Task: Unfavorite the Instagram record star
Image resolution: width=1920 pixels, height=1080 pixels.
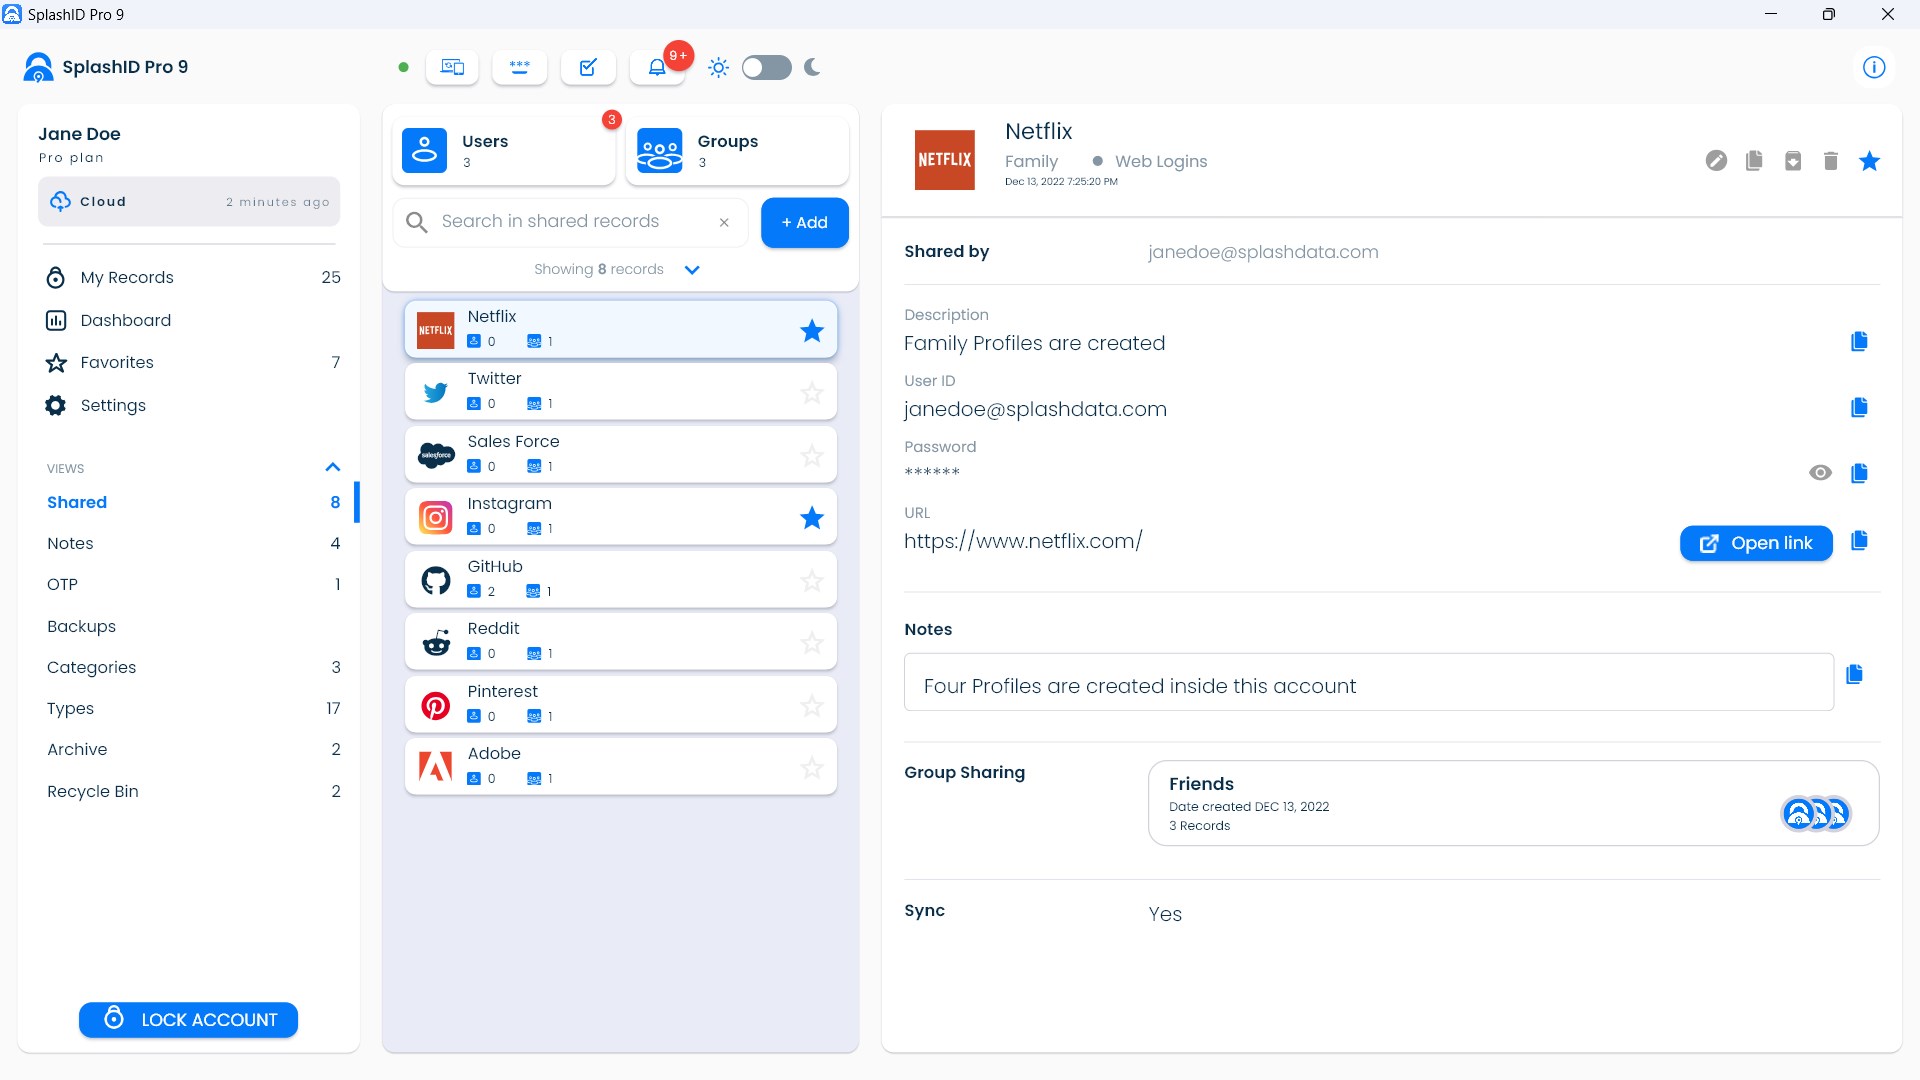Action: pyautogui.click(x=811, y=518)
